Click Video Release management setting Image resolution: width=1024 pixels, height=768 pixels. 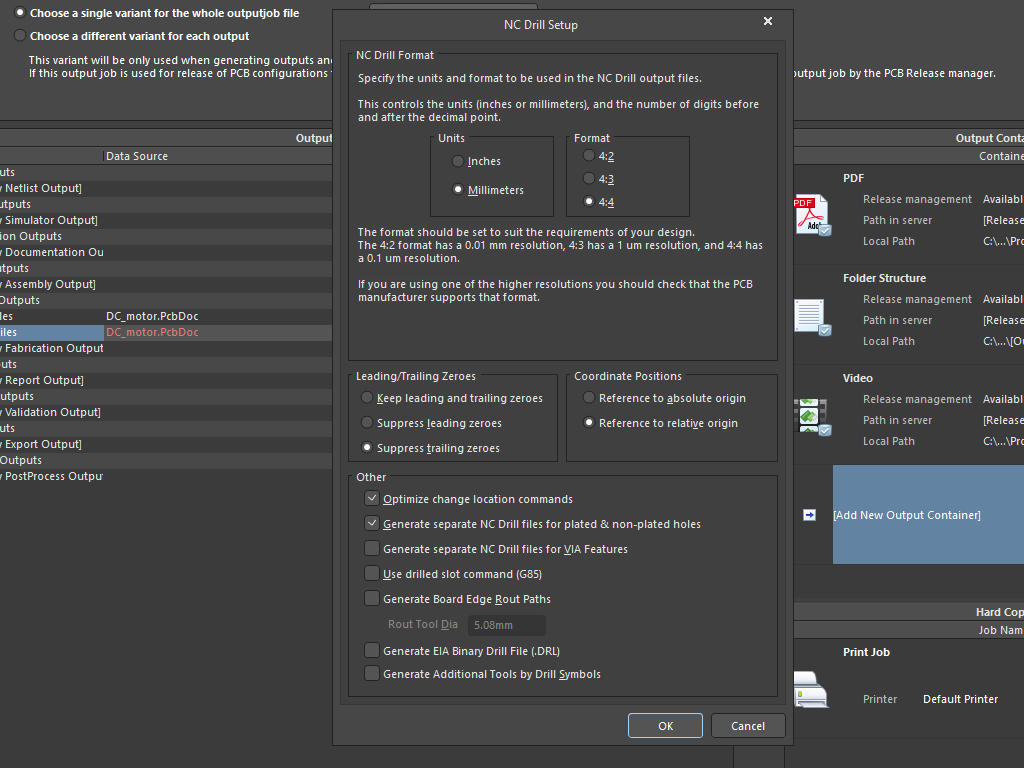[917, 399]
